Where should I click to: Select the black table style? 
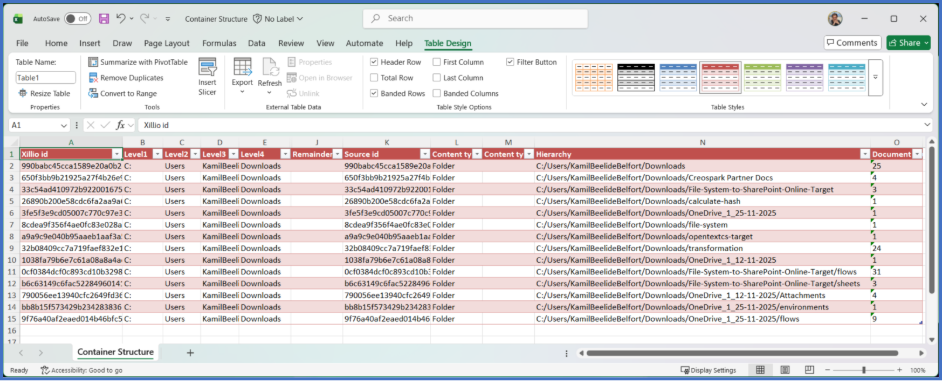point(636,77)
